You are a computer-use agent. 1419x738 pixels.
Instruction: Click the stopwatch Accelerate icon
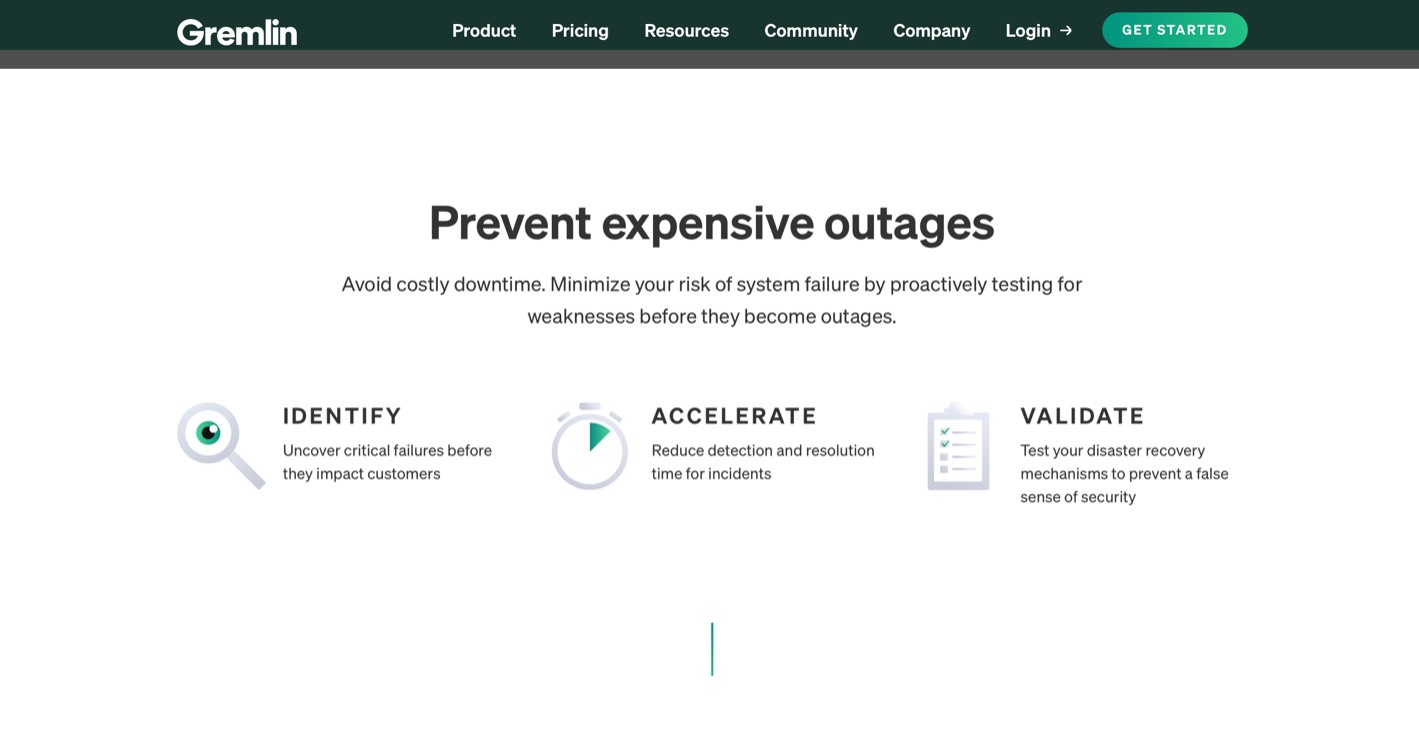click(590, 446)
